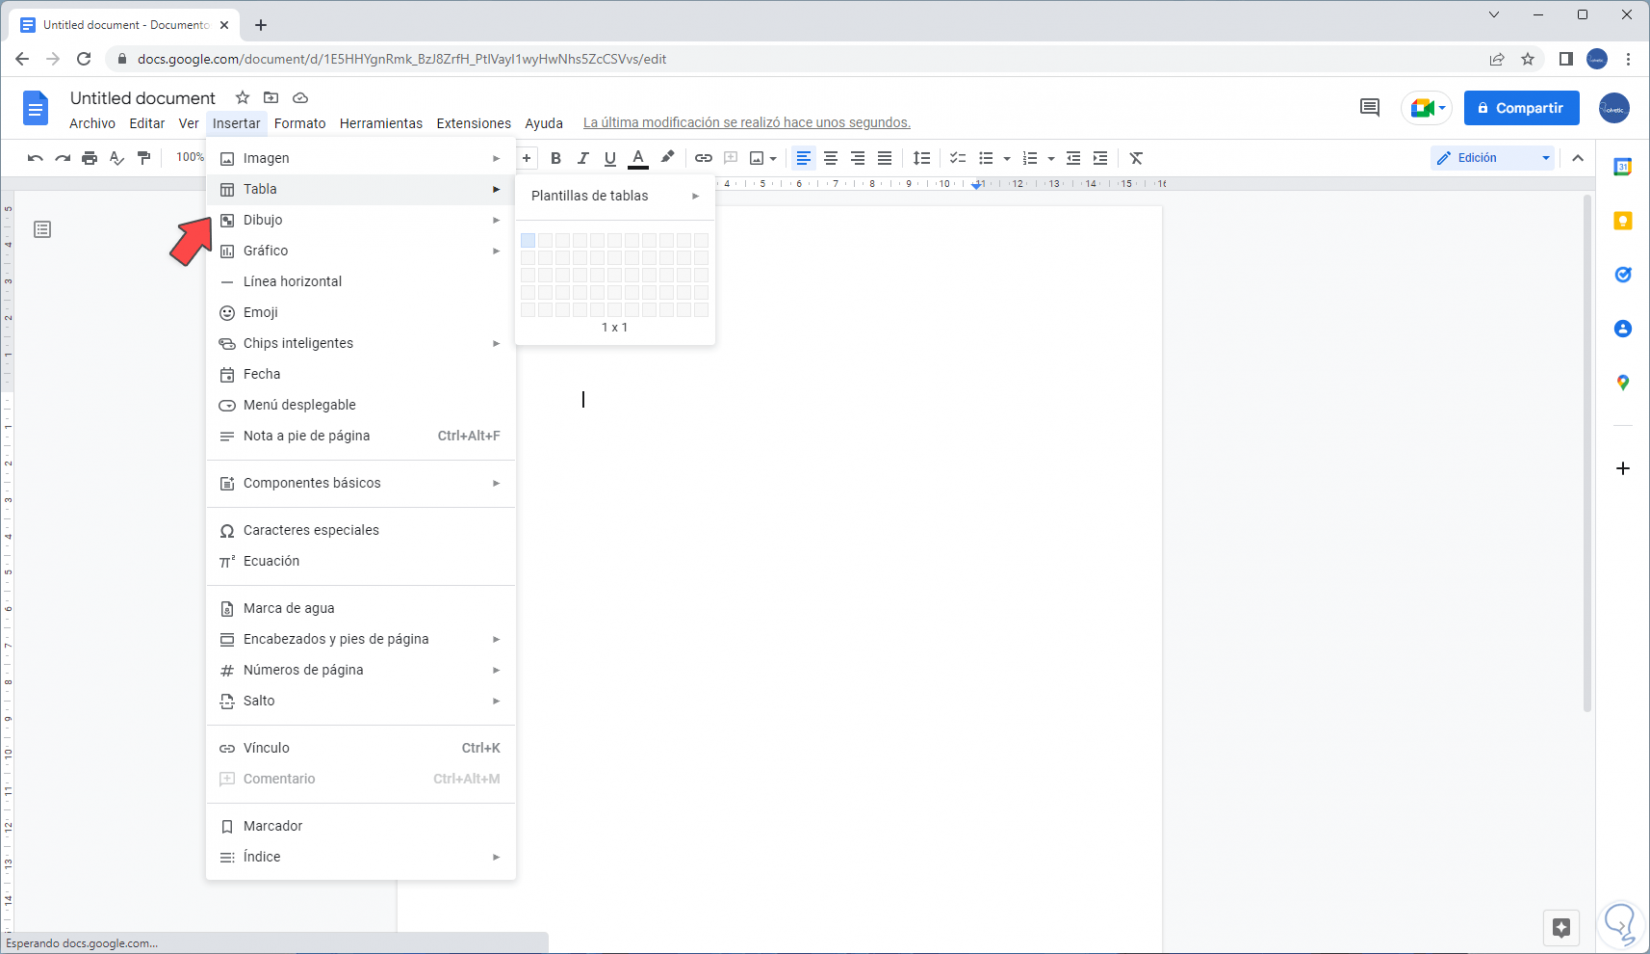Set alignment to right

857,158
